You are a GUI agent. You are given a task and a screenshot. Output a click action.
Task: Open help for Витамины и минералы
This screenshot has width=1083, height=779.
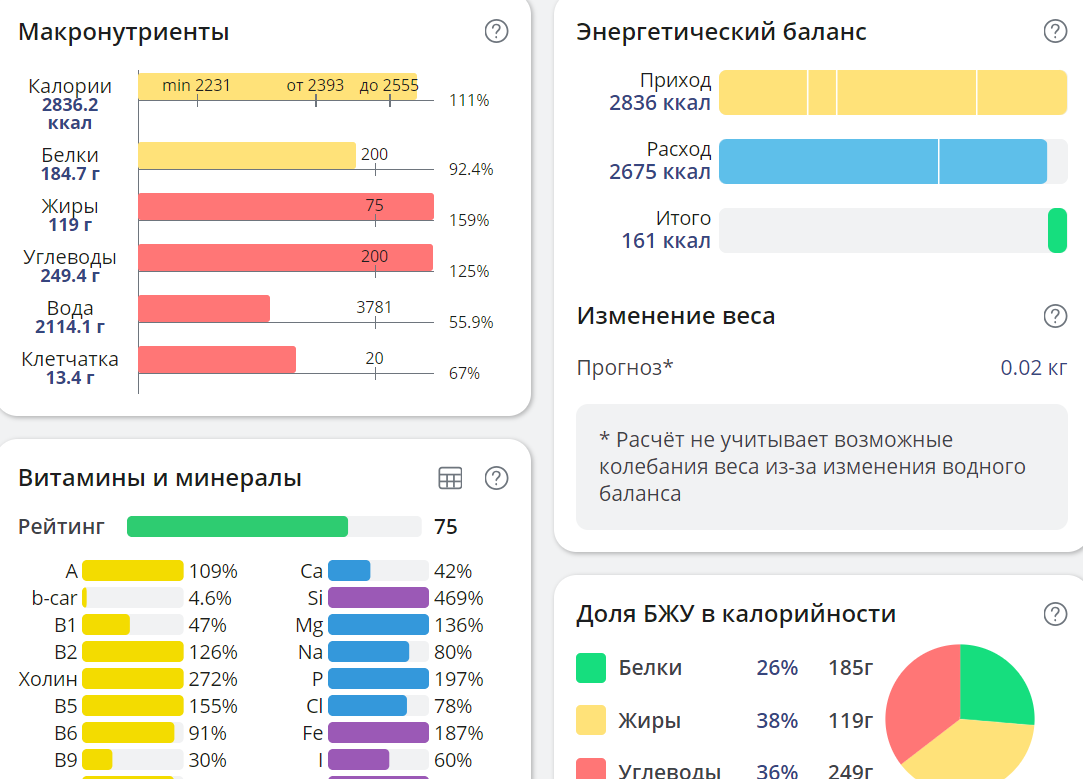pos(496,478)
